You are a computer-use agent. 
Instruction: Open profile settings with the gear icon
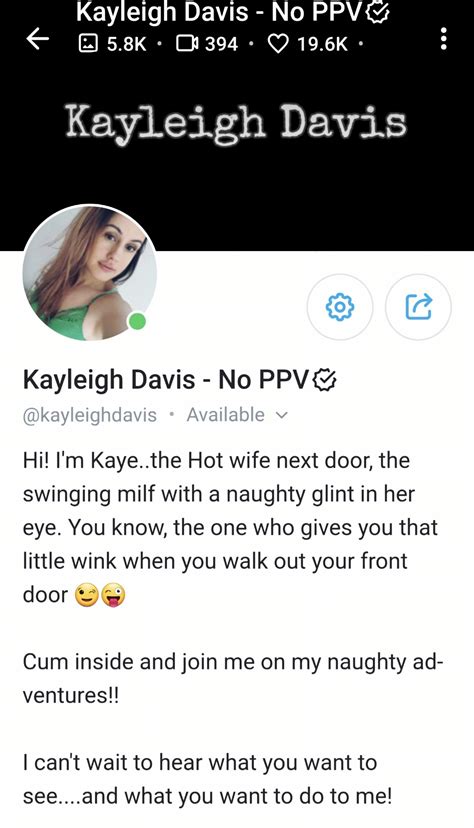(340, 307)
